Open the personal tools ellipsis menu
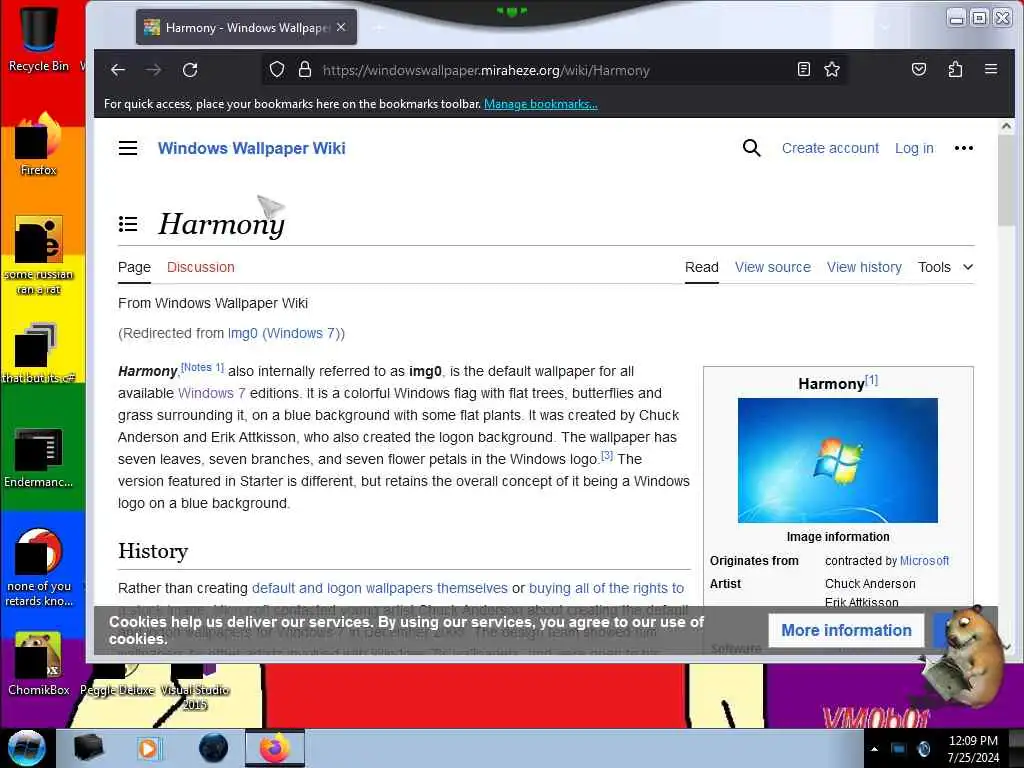This screenshot has width=1024, height=768. click(x=964, y=148)
